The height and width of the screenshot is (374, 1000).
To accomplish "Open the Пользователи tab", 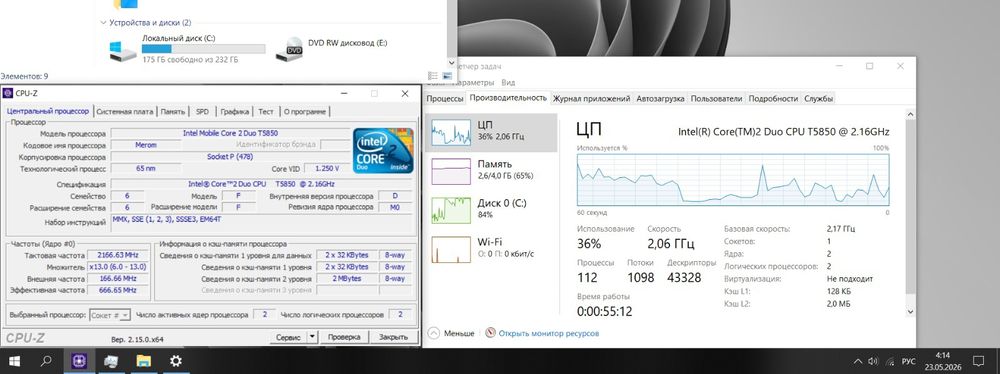I will [x=716, y=99].
